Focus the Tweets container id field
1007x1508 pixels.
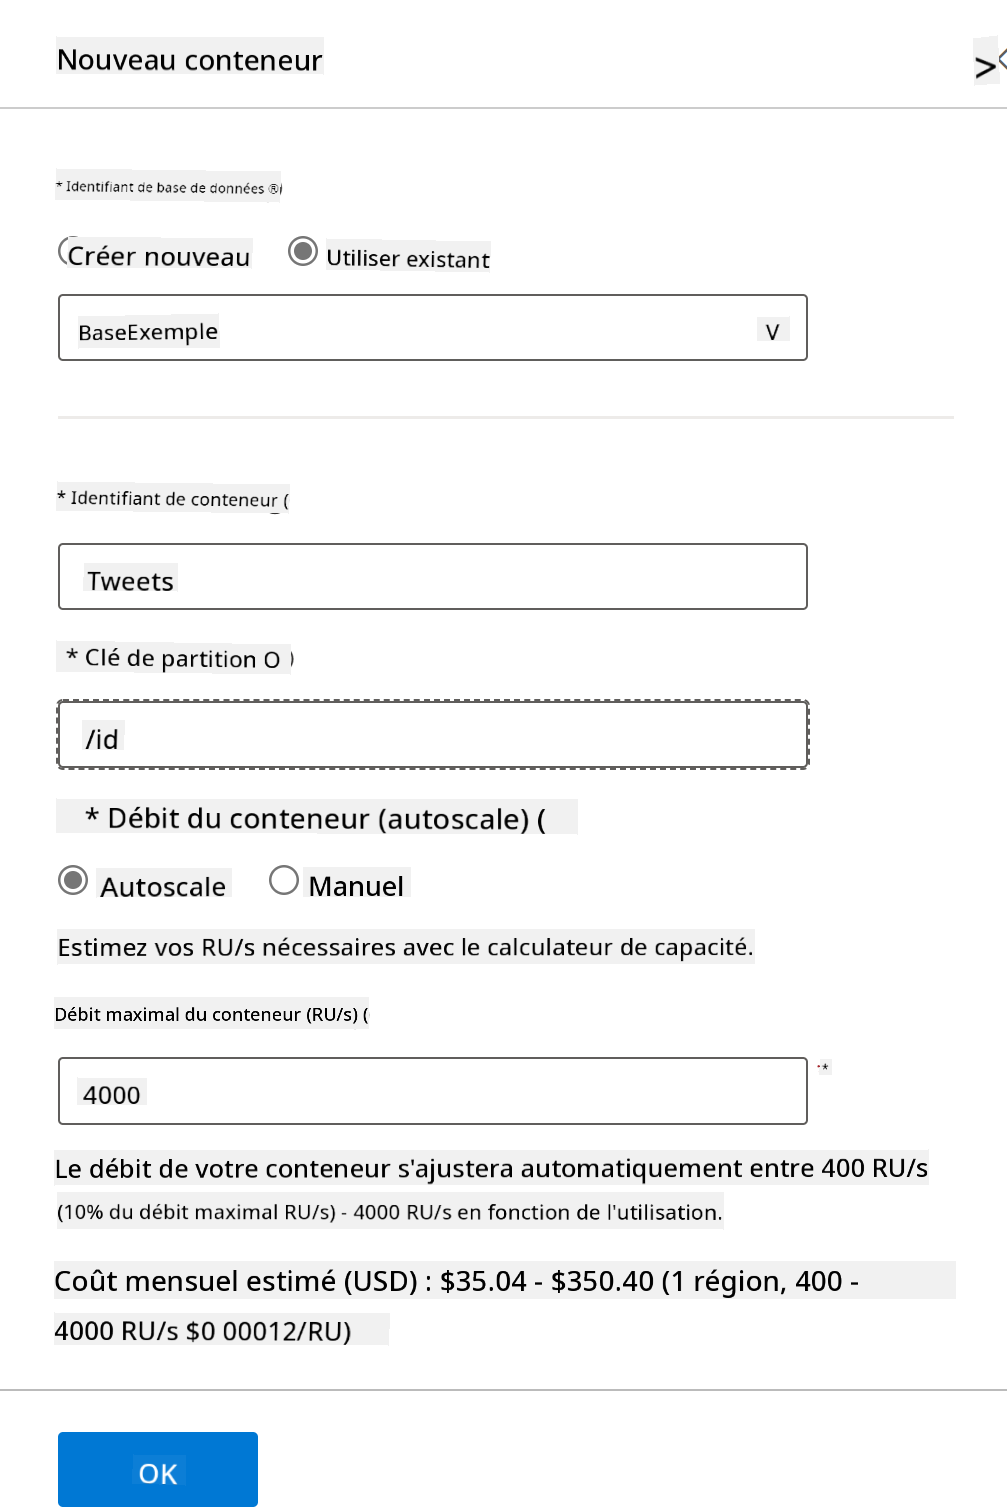pos(433,577)
